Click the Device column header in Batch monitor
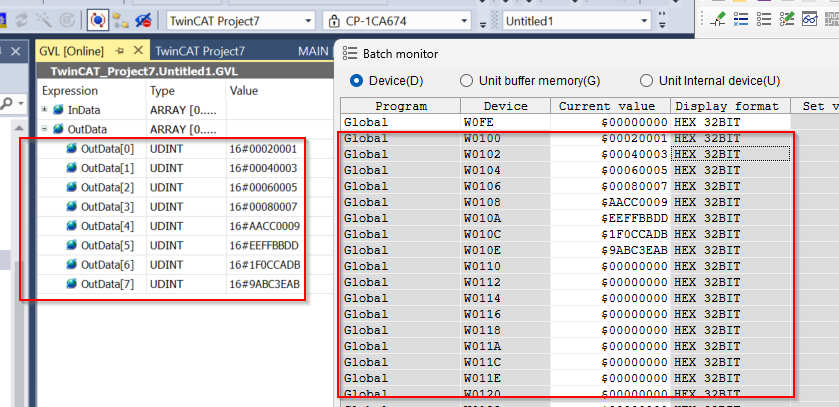 (x=506, y=106)
